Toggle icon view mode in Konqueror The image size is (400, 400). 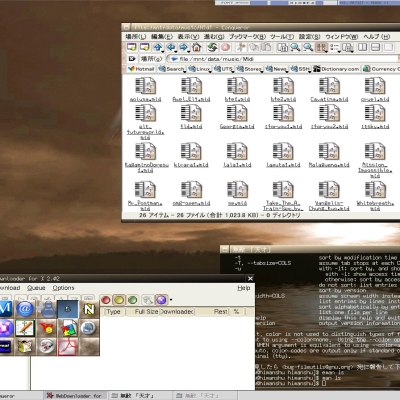[x=321, y=47]
